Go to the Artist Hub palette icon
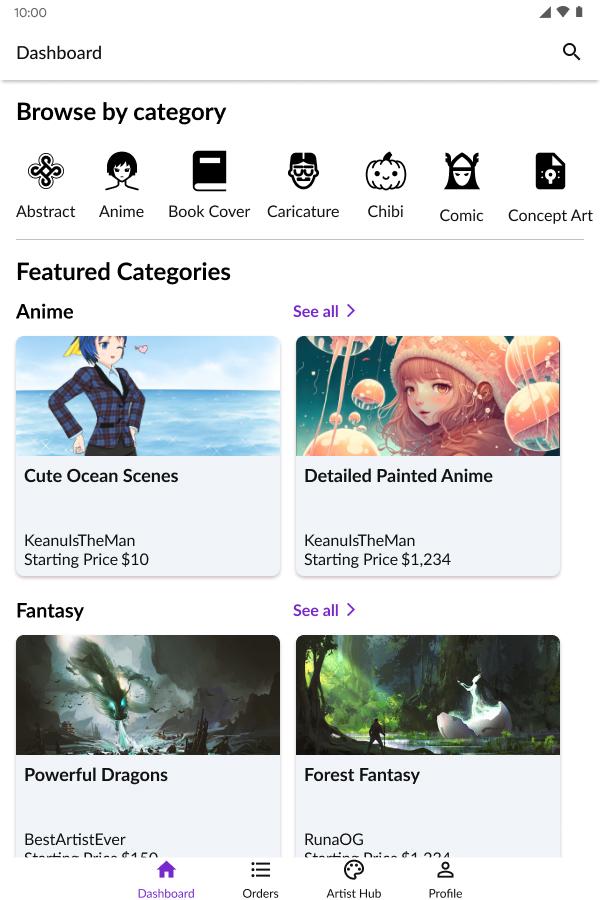Viewport: 600px width, 900px height. (x=354, y=870)
